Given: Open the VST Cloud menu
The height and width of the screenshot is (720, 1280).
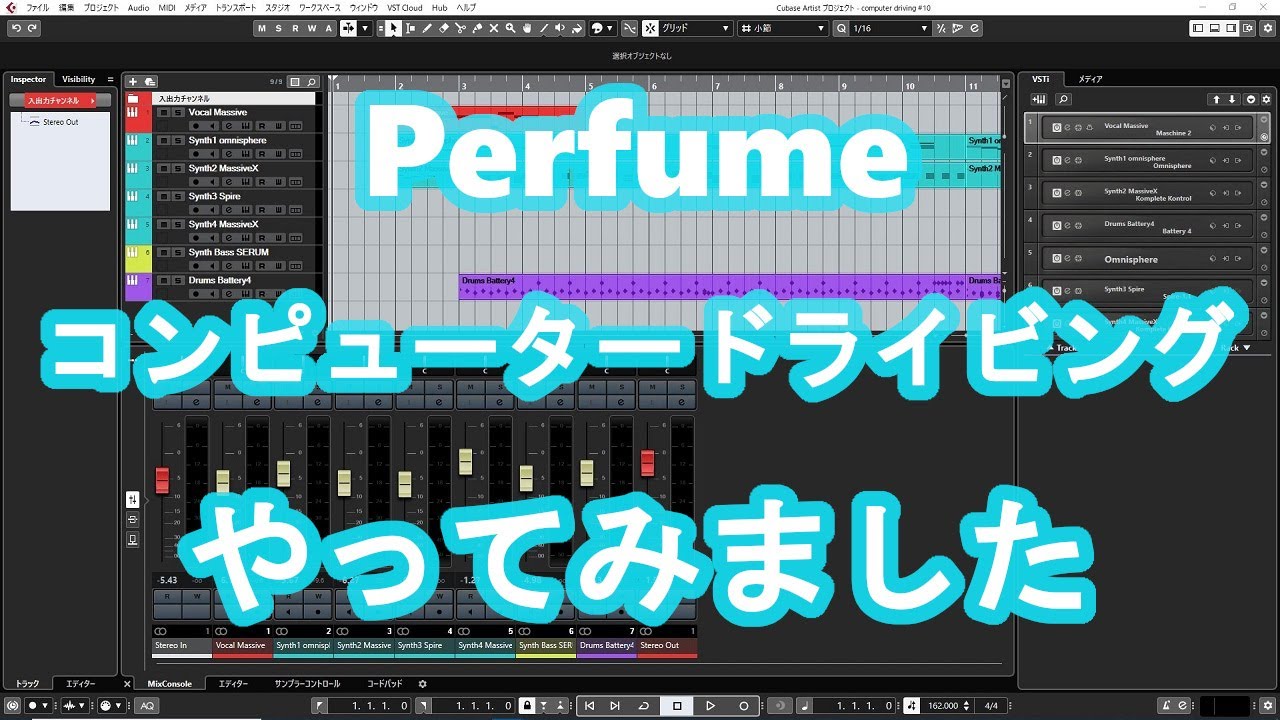Looking at the screenshot, I should 405,7.
